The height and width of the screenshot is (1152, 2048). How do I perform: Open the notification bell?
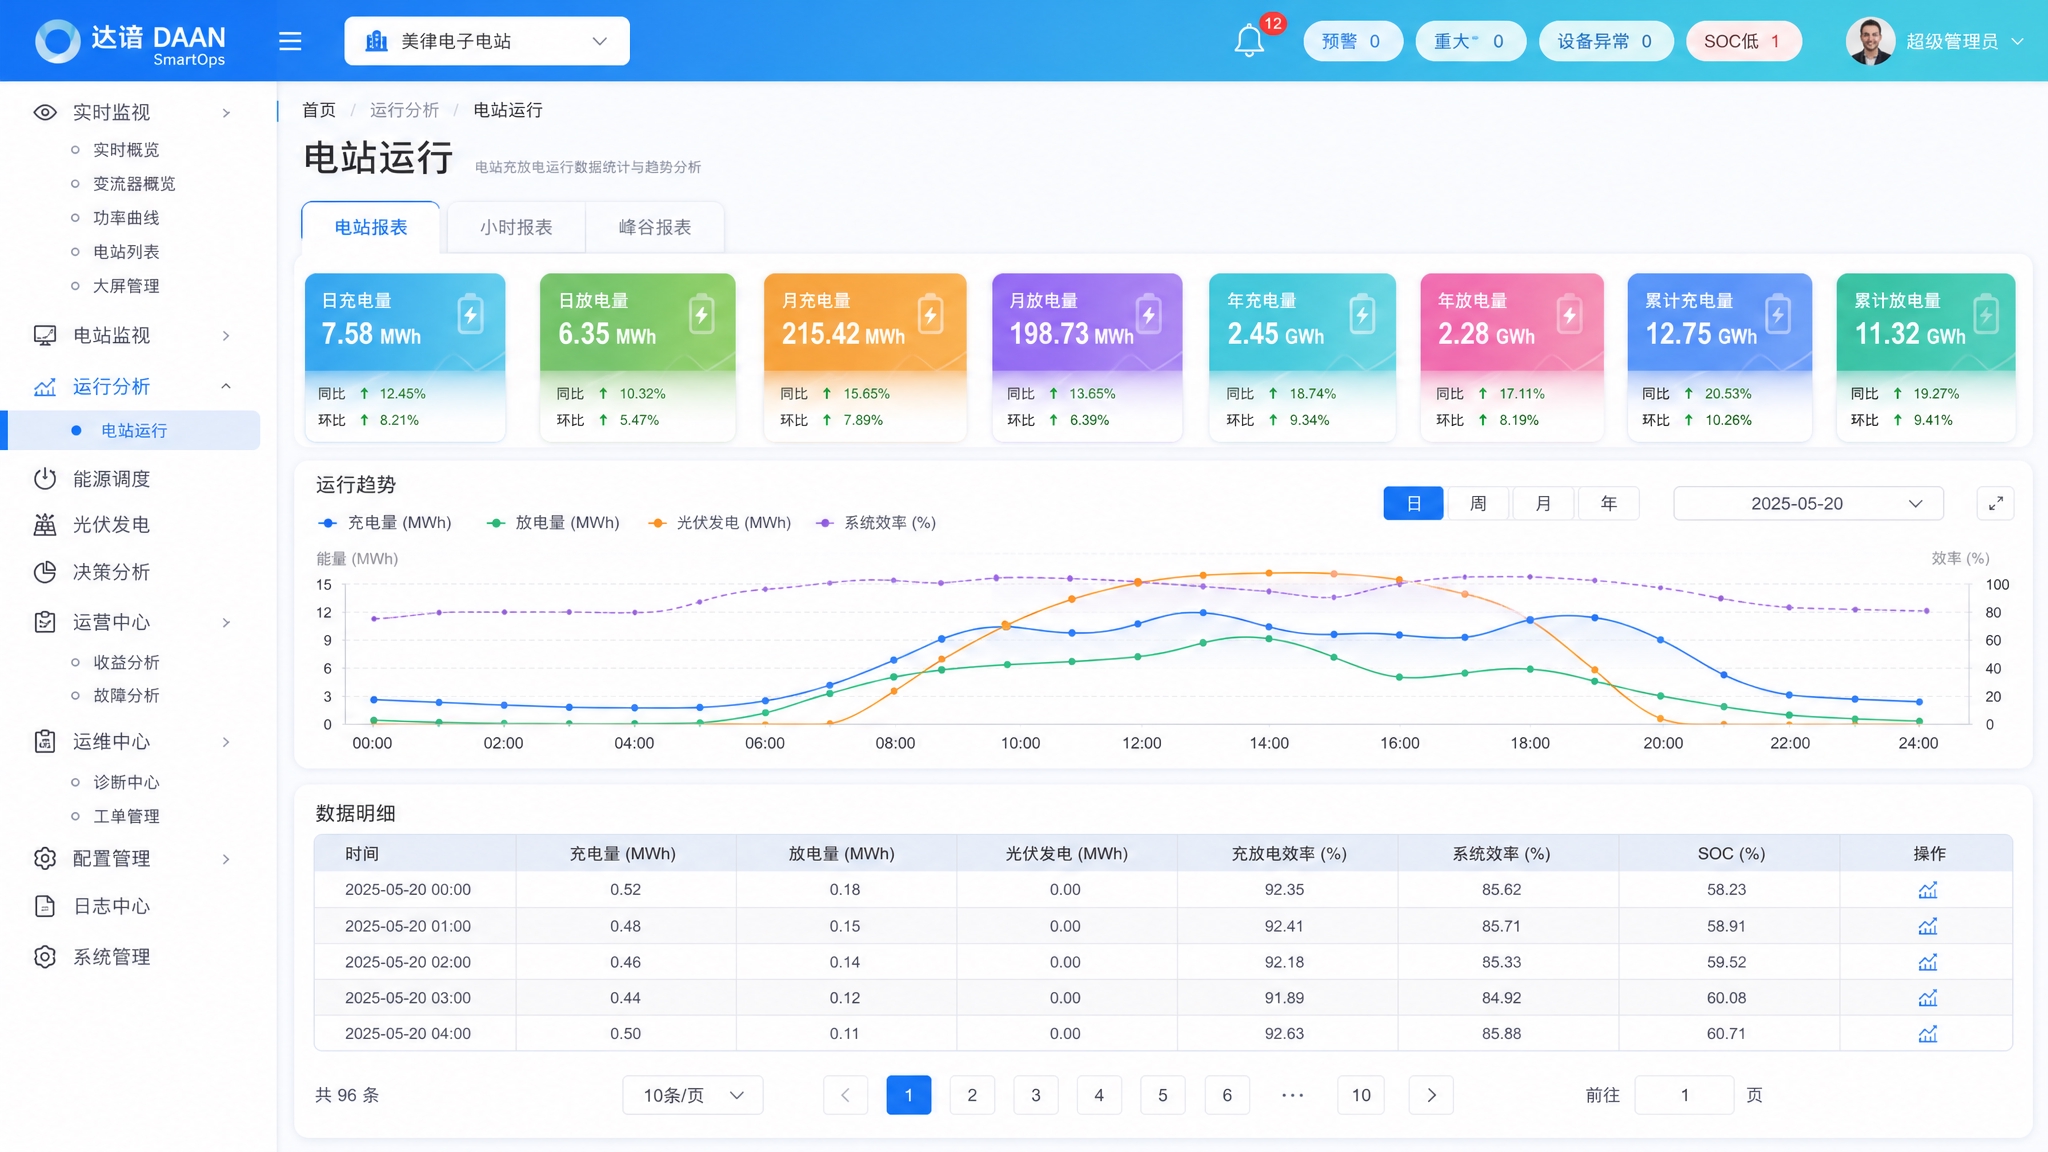pyautogui.click(x=1249, y=41)
